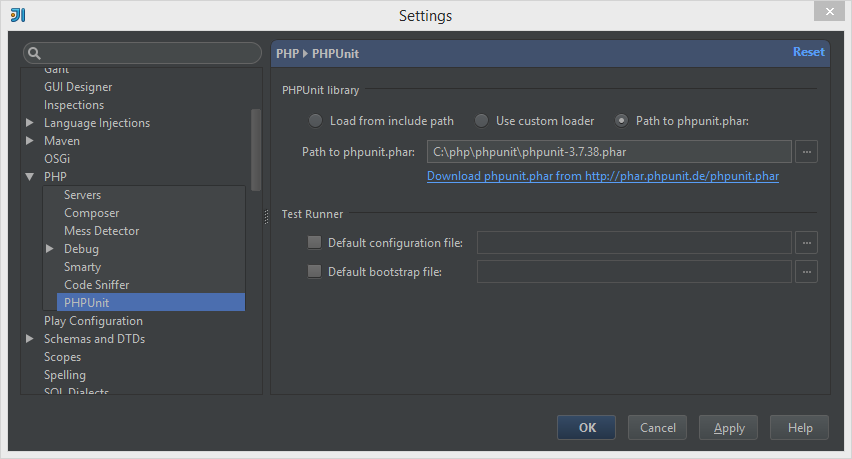Image resolution: width=852 pixels, height=459 pixels.
Task: Expand the Language Injections node
Action: pyautogui.click(x=30, y=123)
